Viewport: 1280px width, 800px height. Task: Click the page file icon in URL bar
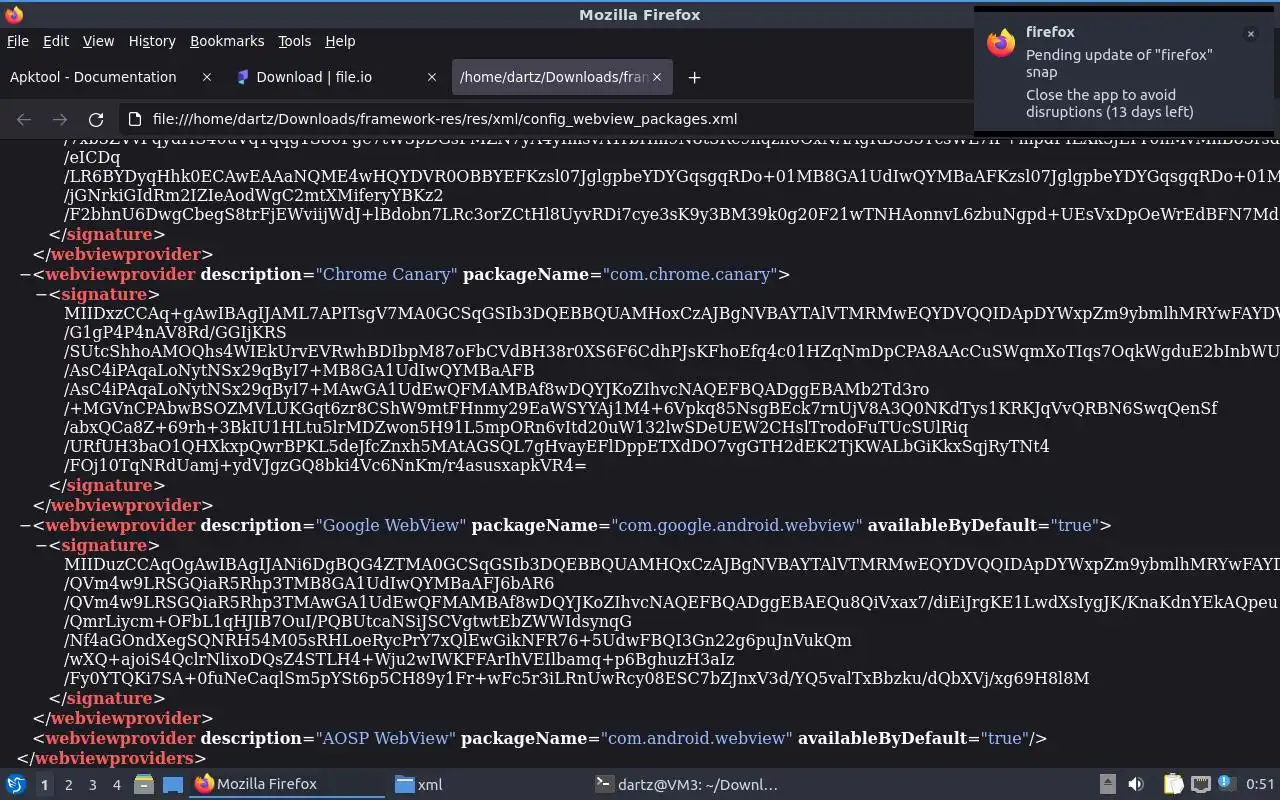pos(135,119)
